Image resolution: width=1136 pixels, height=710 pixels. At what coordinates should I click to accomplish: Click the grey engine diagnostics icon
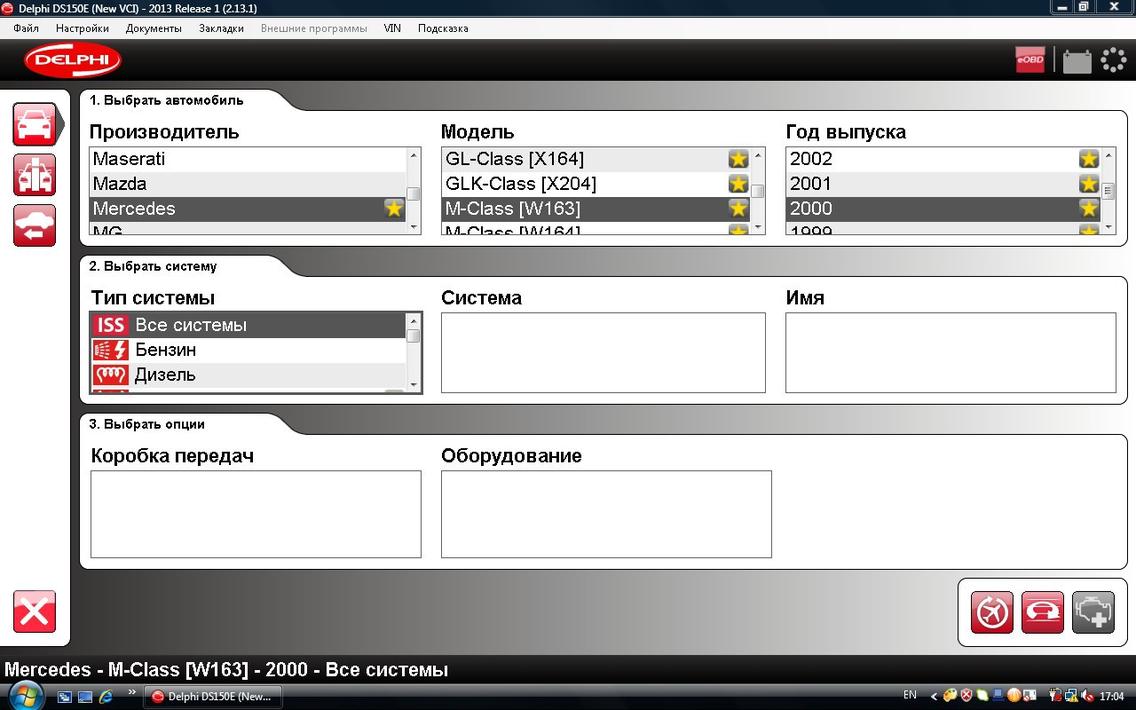1093,613
